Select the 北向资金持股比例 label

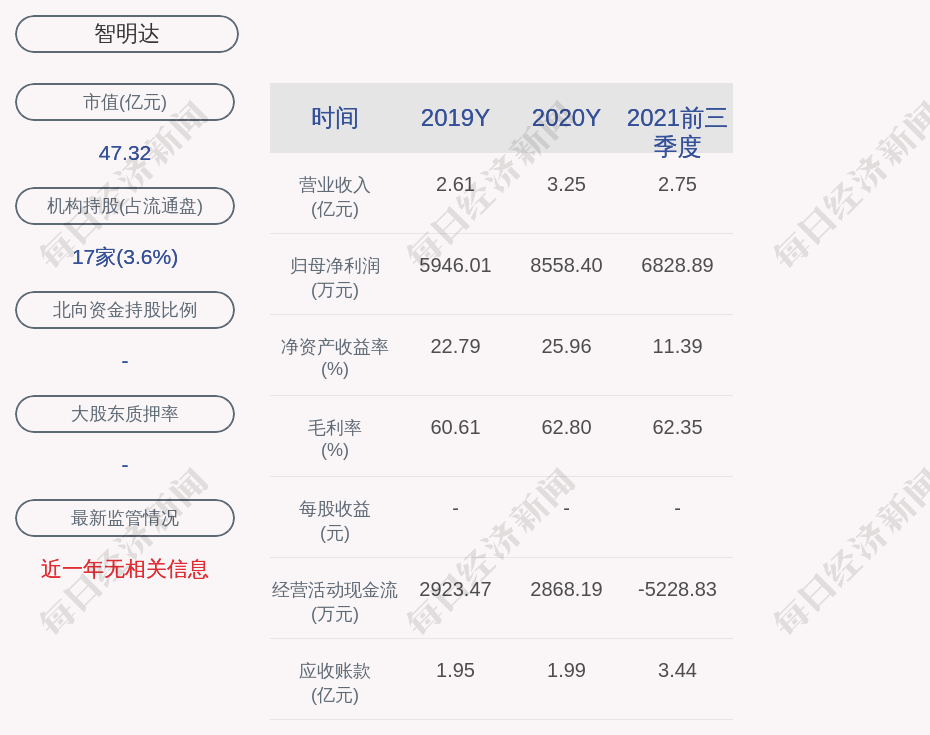pos(125,310)
